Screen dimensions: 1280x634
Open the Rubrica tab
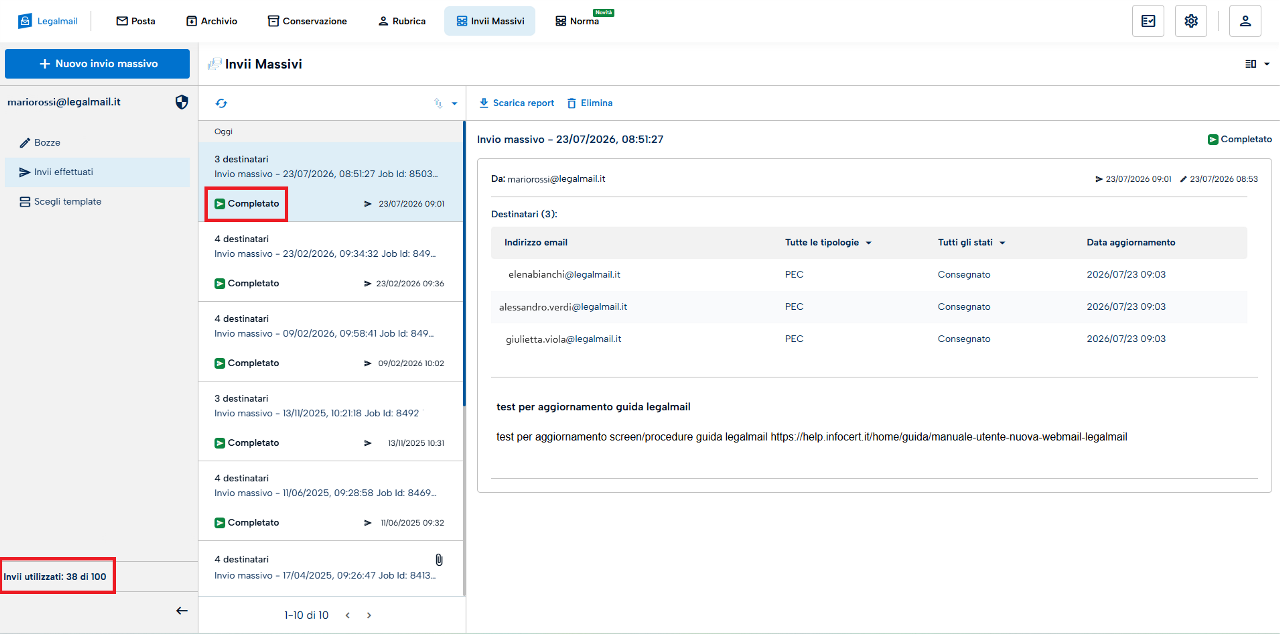point(402,21)
